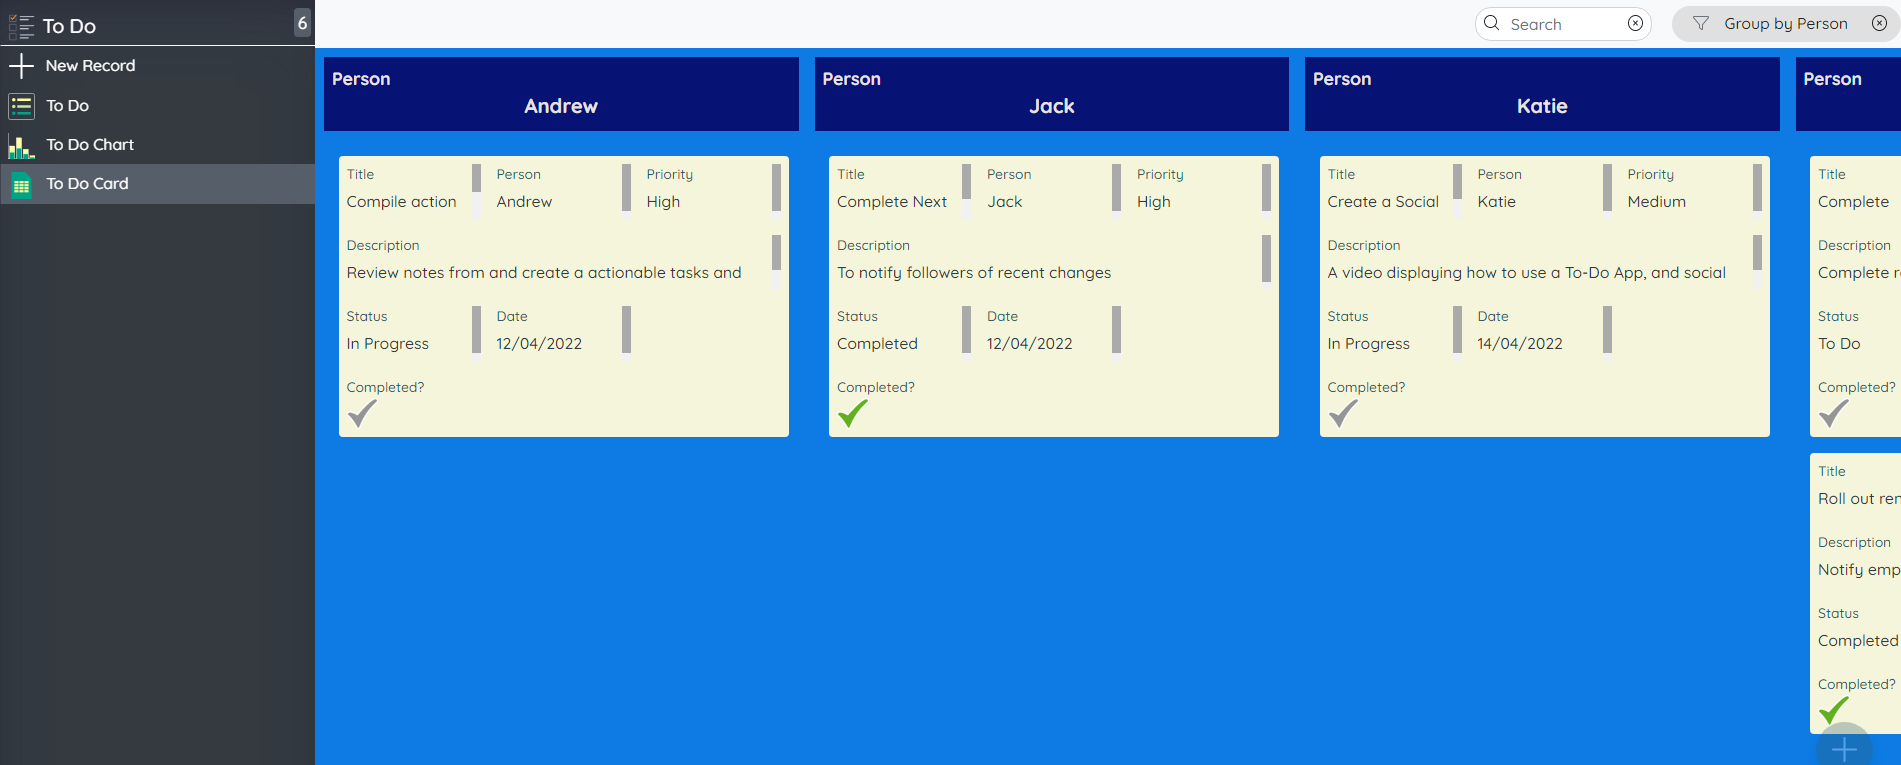Open the Group by Person dropdown

[x=1785, y=24]
